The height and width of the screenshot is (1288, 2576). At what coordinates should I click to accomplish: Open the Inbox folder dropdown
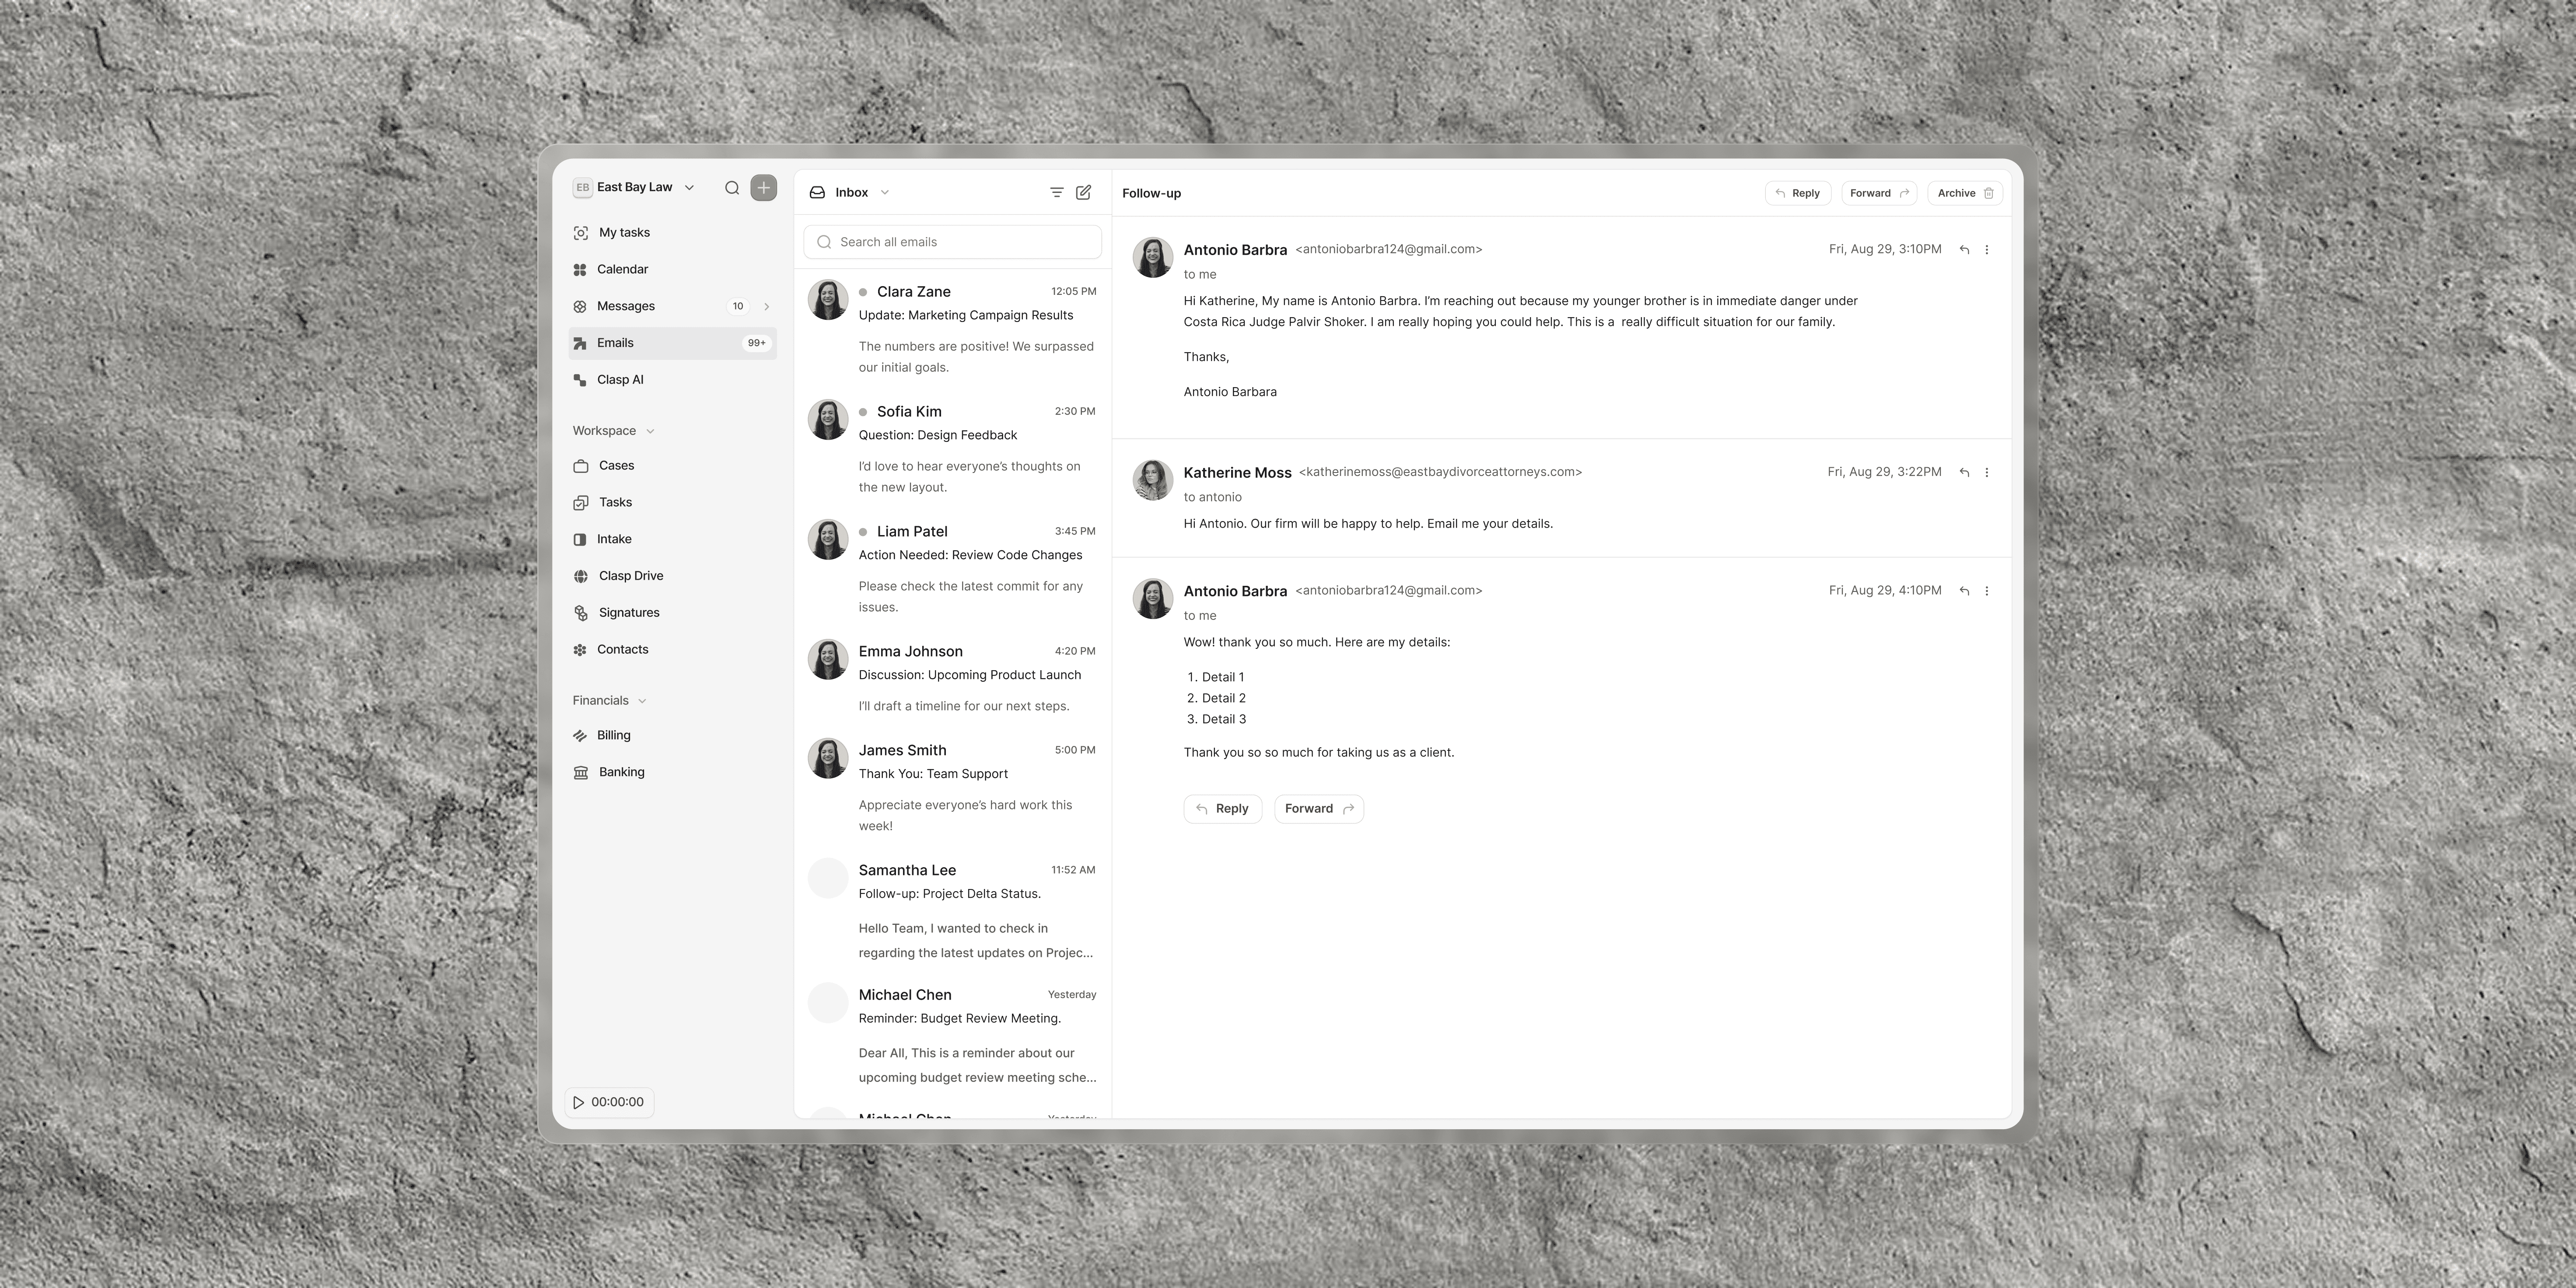884,193
